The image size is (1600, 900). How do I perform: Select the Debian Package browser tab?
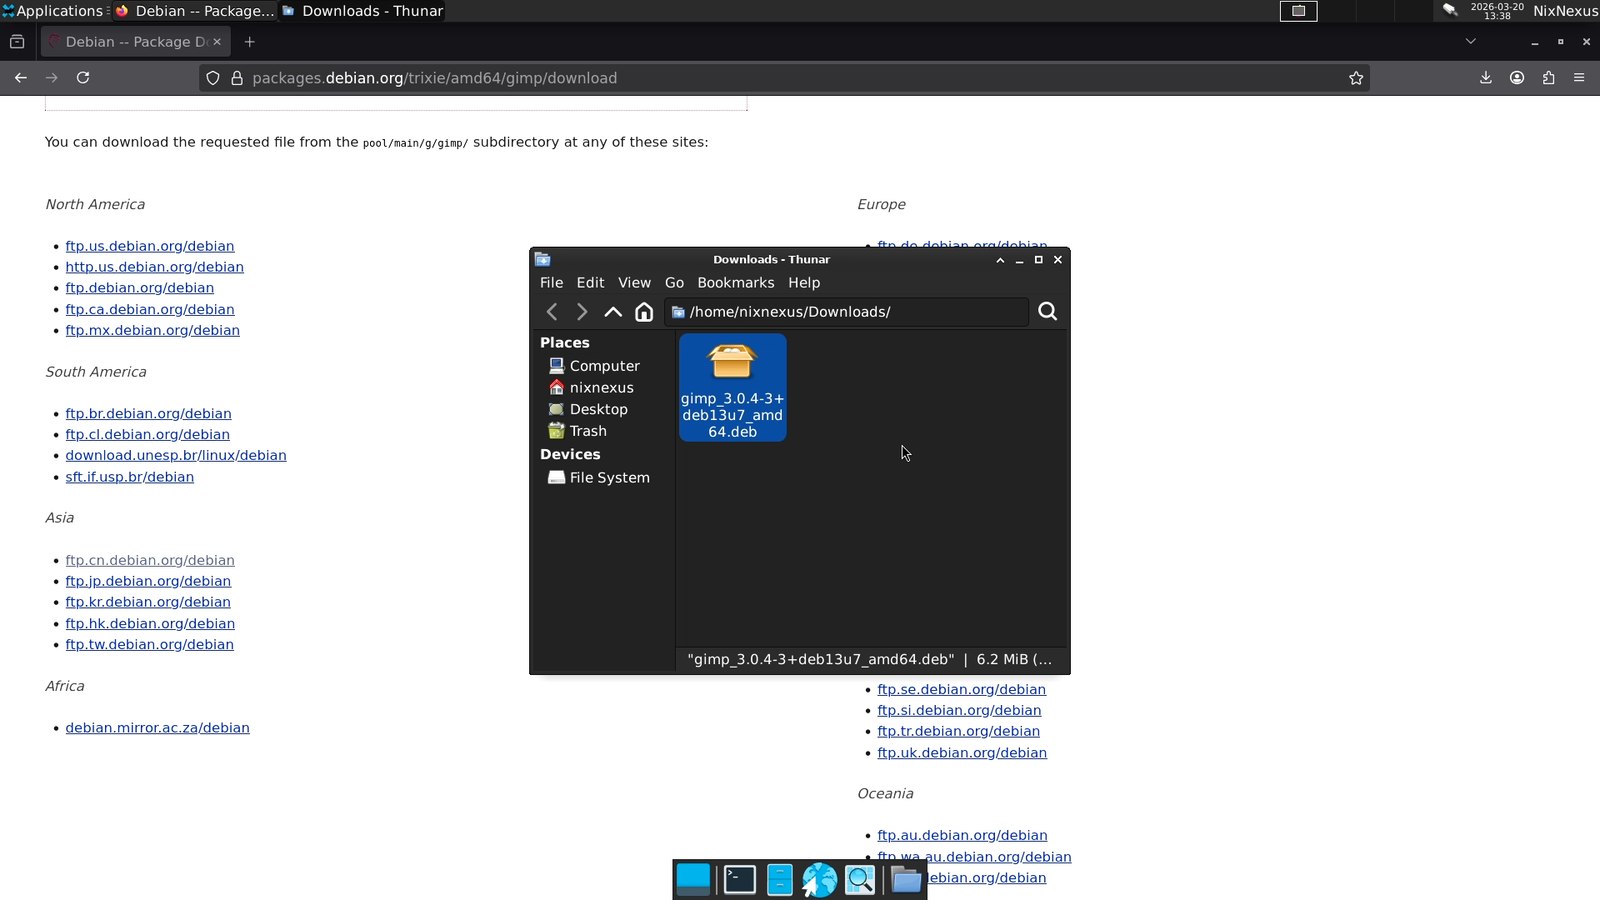(136, 42)
